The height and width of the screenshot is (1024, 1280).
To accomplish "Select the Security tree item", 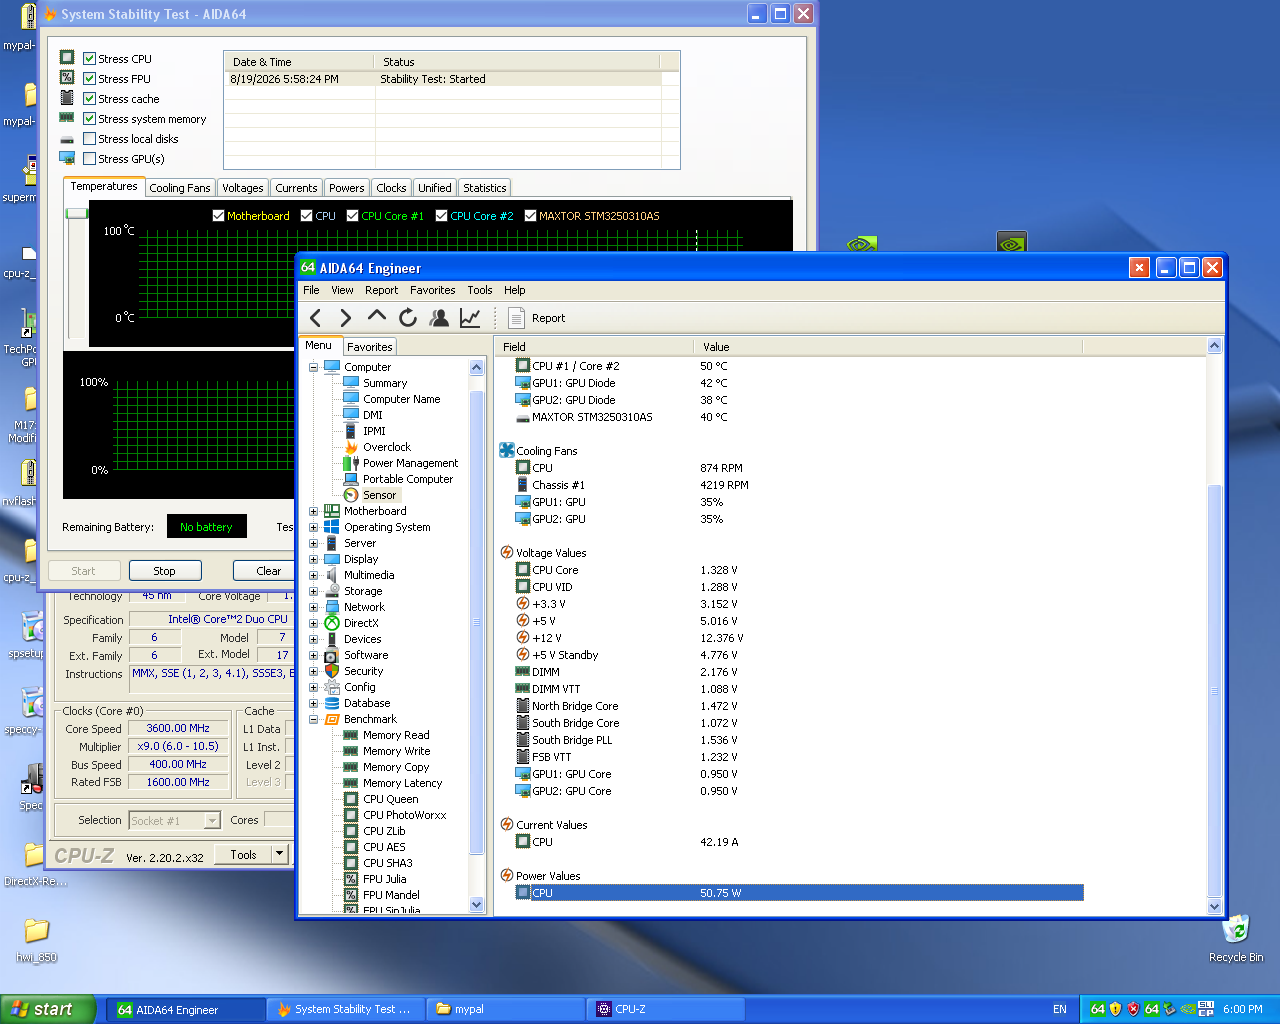I will 363,671.
